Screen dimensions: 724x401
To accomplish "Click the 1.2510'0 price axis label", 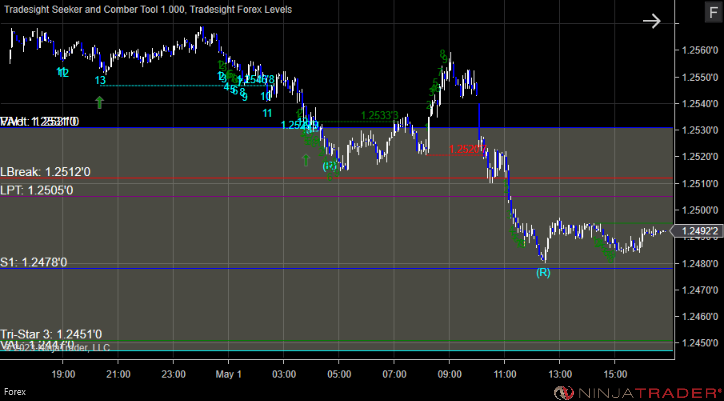I will coord(700,184).
